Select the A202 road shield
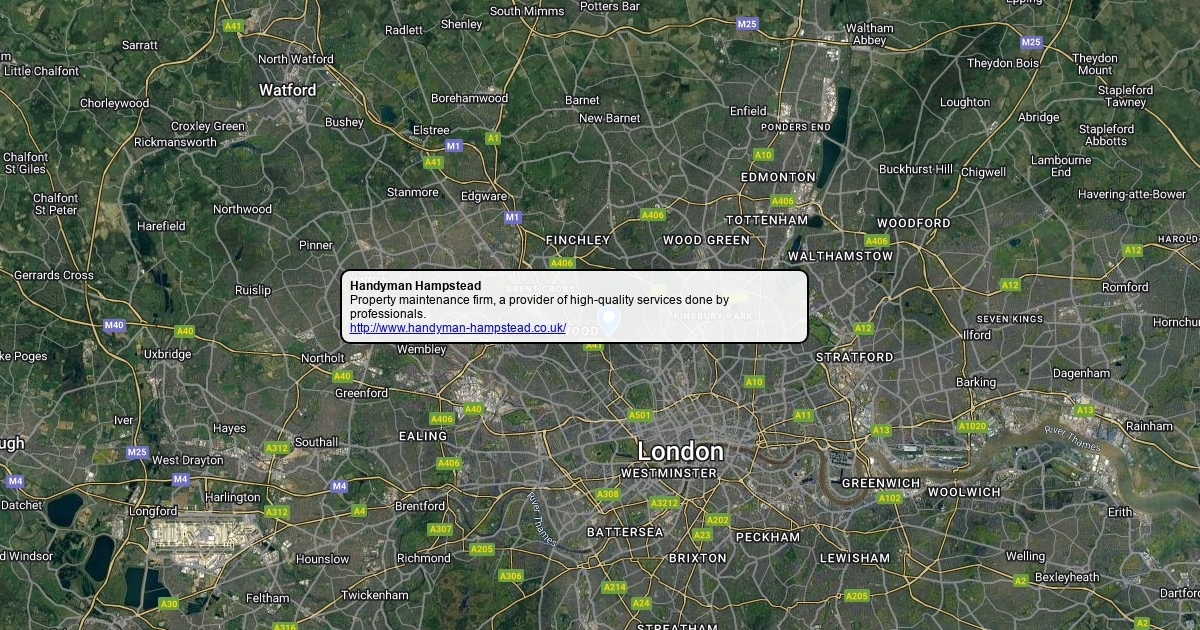Viewport: 1200px width, 630px height. pos(718,520)
